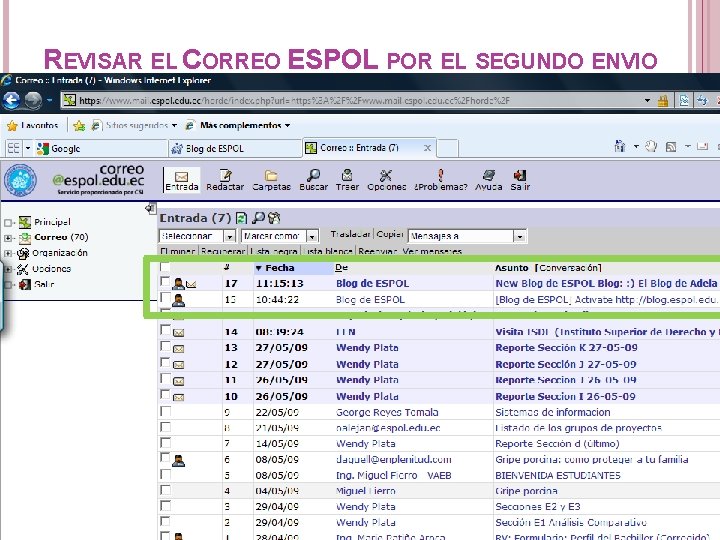Open the Seleccionar dropdown
Viewport: 720px width, 540px height.
point(197,236)
